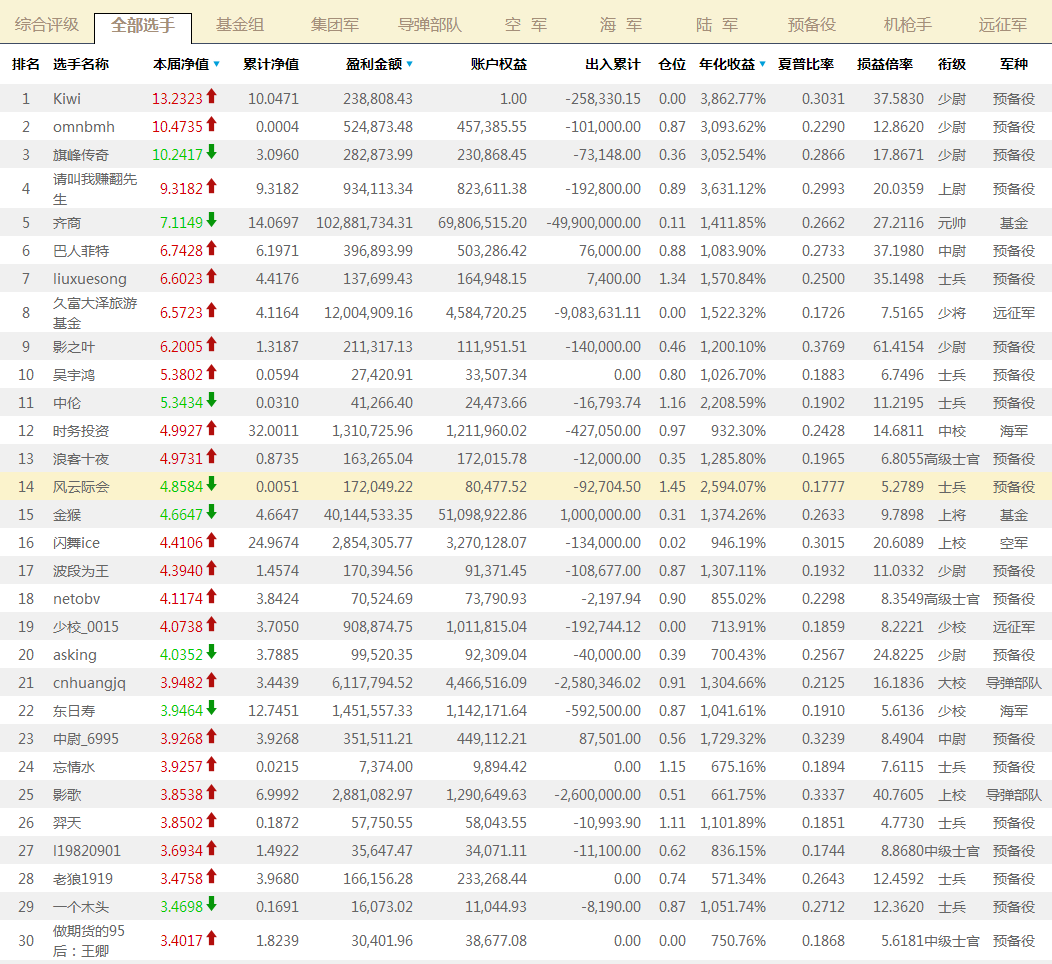Viewport: 1052px width, 964px height.
Task: Open player 少校_0015
Action: 86,627
